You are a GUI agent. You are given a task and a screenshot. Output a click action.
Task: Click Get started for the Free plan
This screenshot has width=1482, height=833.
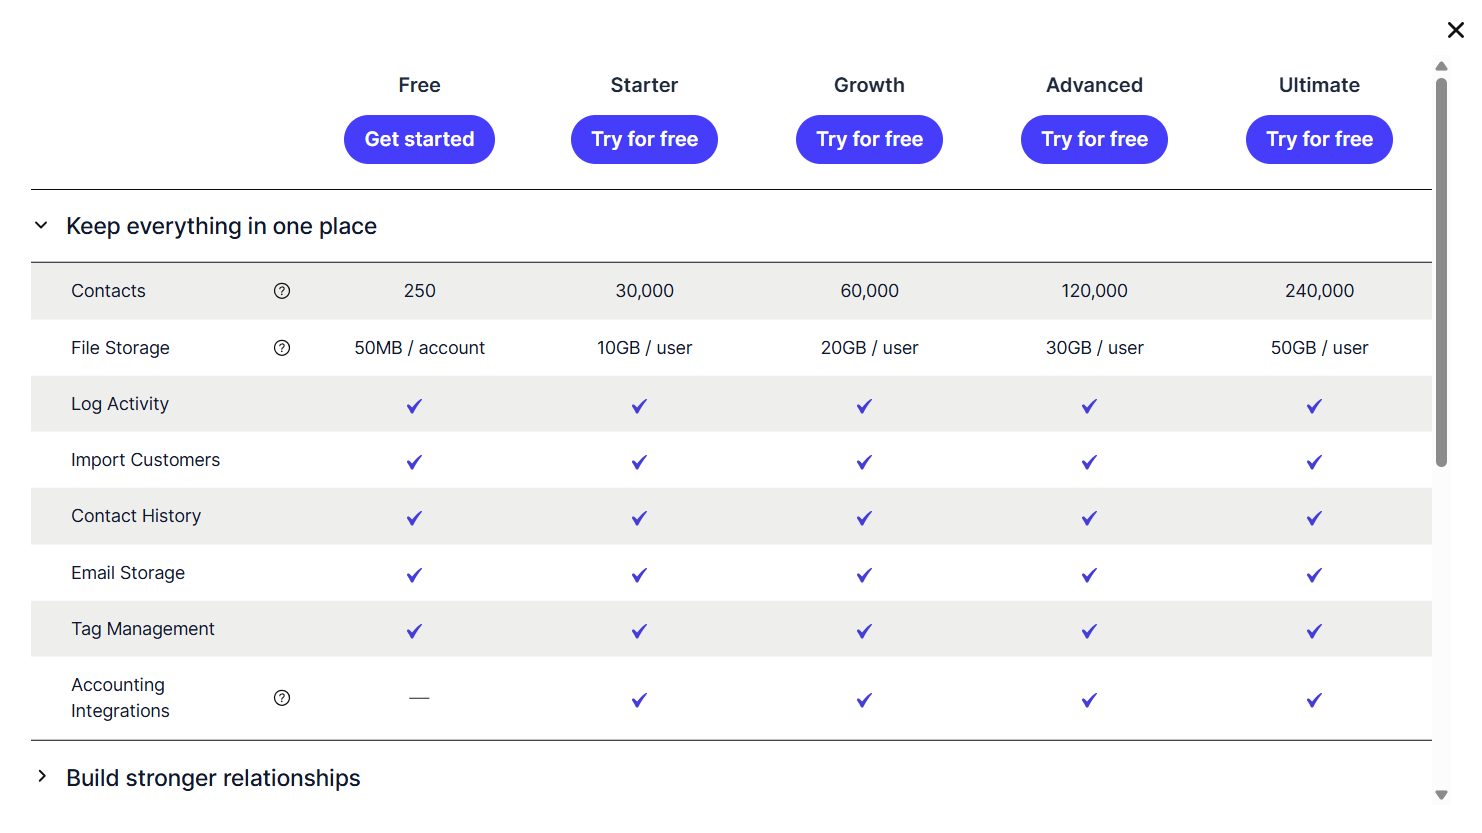419,139
